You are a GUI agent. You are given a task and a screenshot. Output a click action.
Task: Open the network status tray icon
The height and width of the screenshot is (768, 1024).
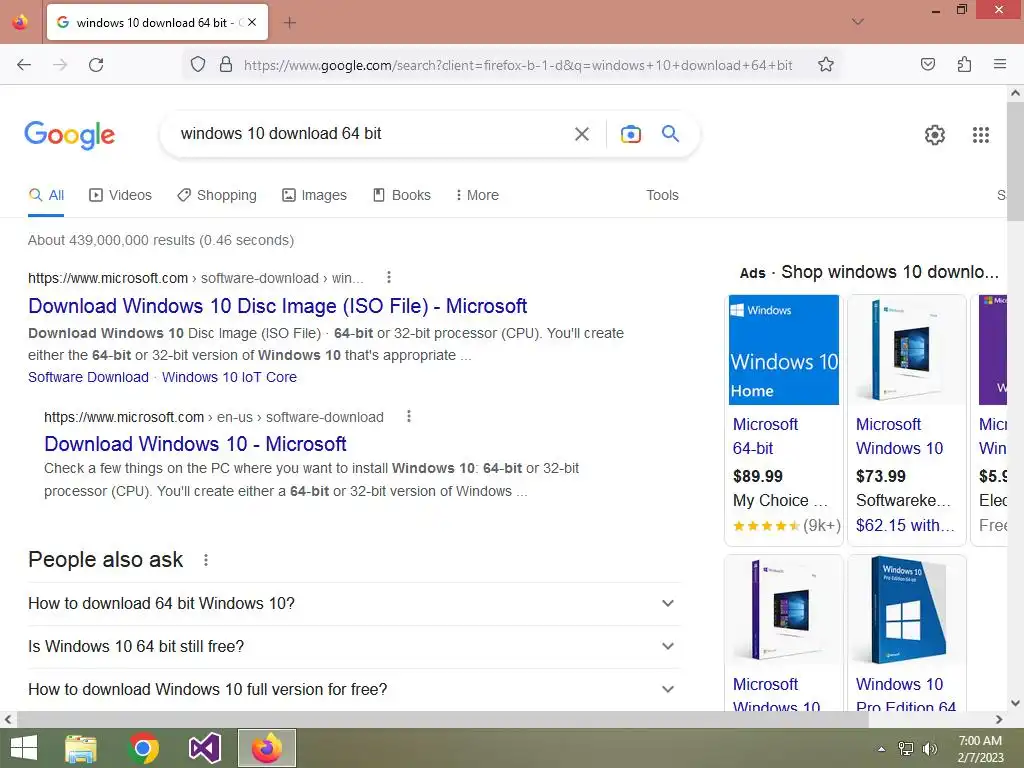(x=906, y=749)
